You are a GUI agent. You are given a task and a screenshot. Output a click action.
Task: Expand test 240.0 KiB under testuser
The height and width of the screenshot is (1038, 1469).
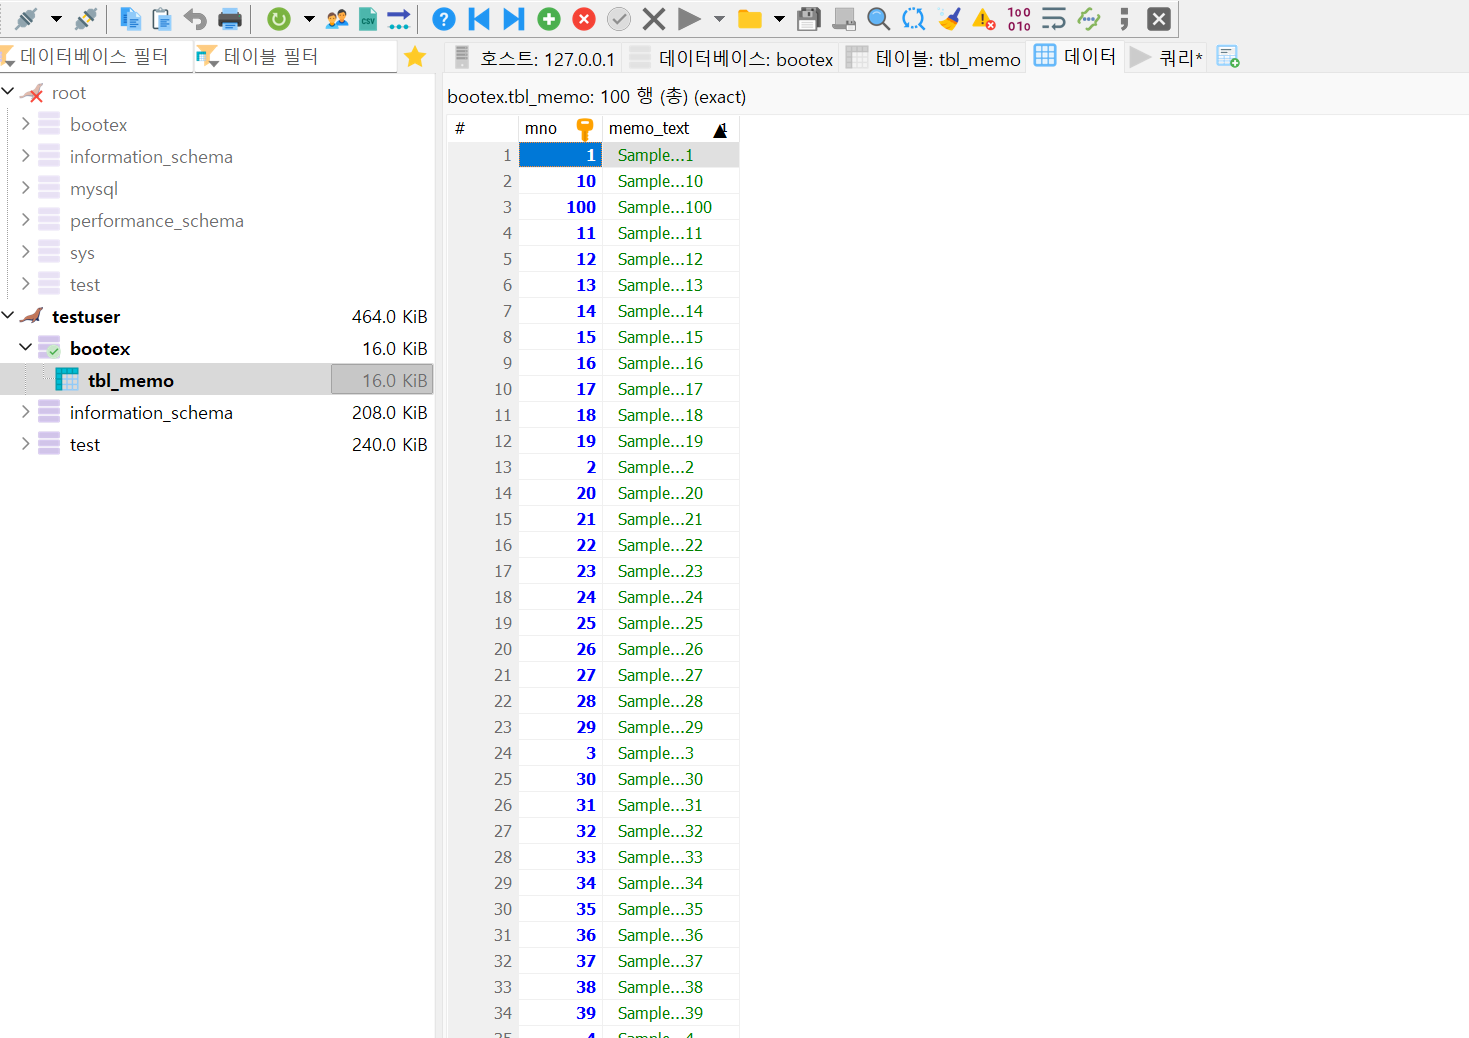click(25, 443)
